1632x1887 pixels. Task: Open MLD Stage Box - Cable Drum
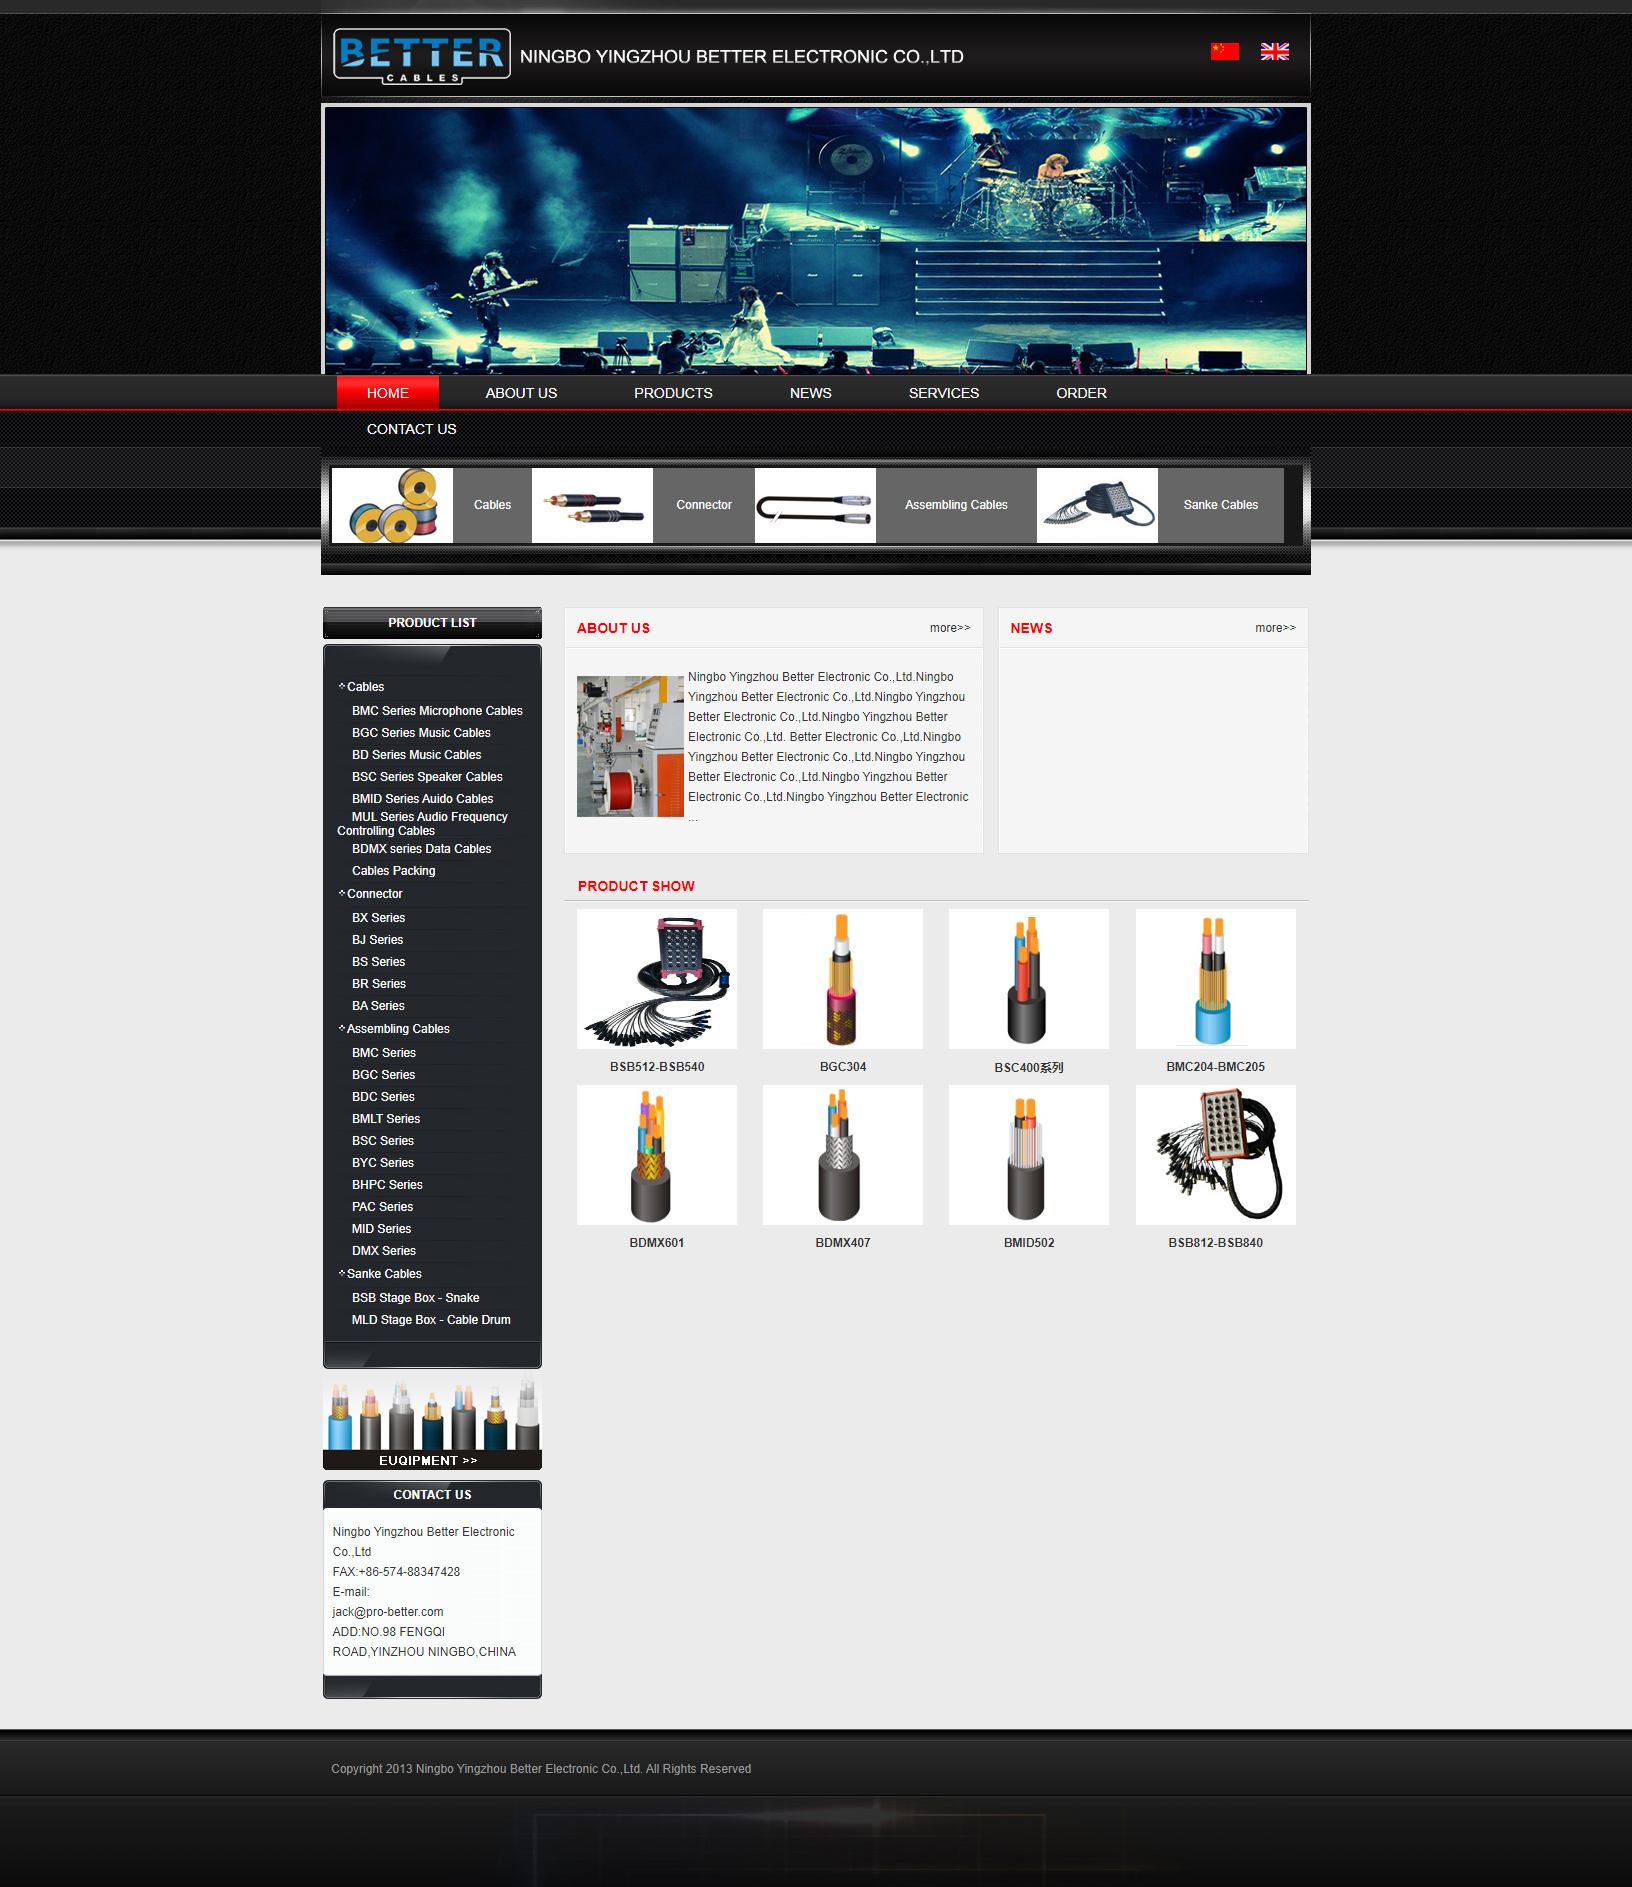click(x=431, y=1320)
